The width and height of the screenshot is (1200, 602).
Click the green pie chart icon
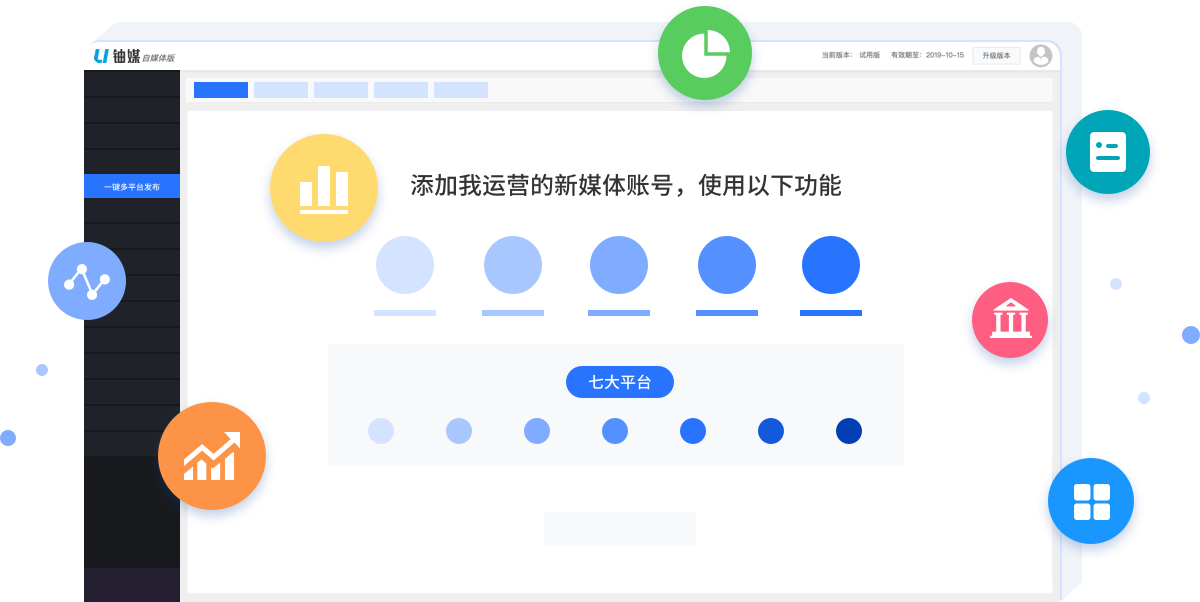706,53
